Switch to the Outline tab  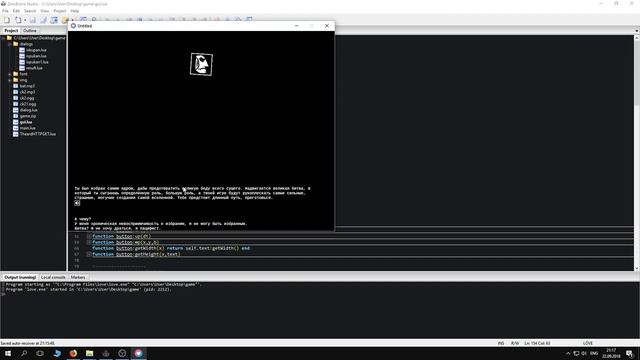pos(30,31)
